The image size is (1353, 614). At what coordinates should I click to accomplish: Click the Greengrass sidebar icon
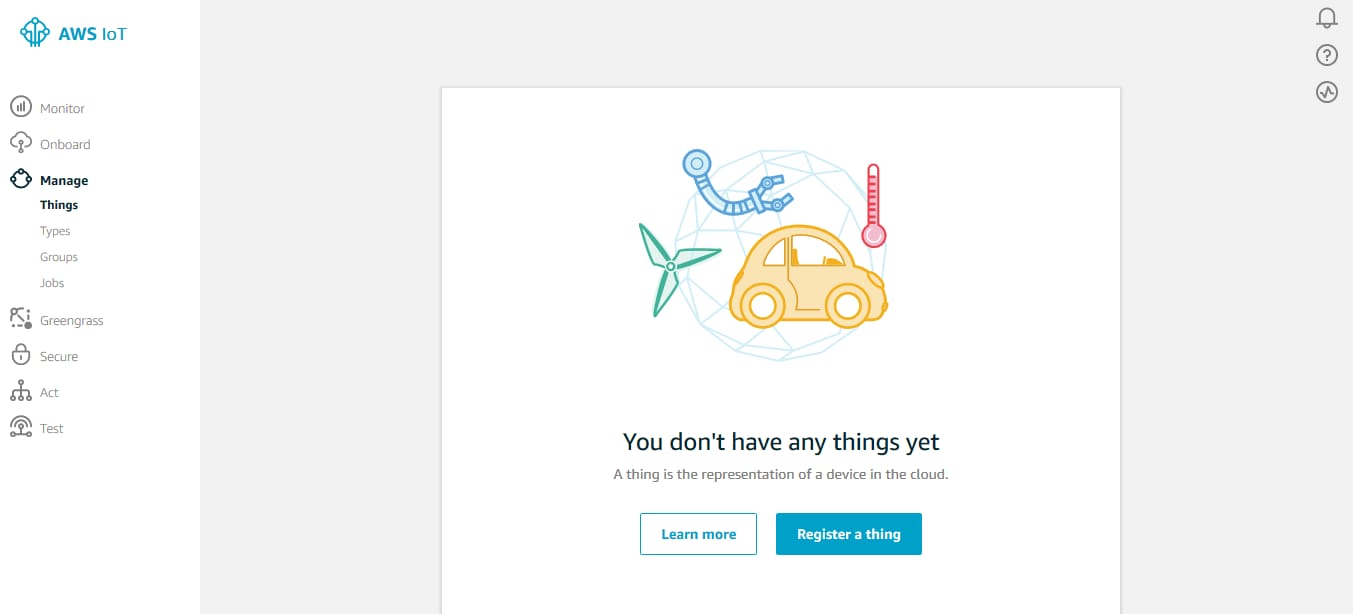(21, 319)
